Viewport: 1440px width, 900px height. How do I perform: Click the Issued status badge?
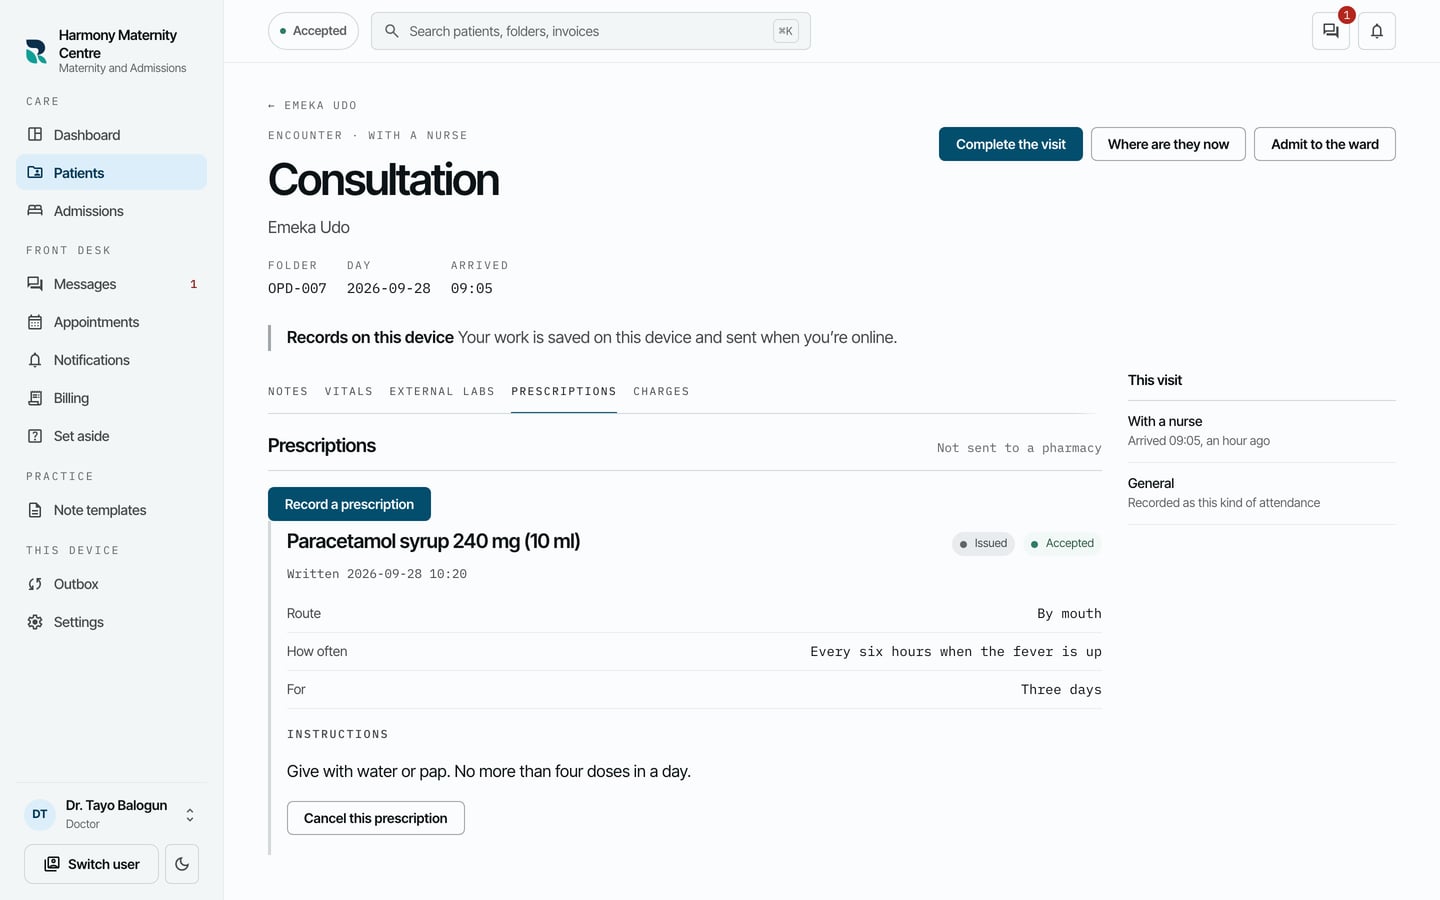coord(983,544)
